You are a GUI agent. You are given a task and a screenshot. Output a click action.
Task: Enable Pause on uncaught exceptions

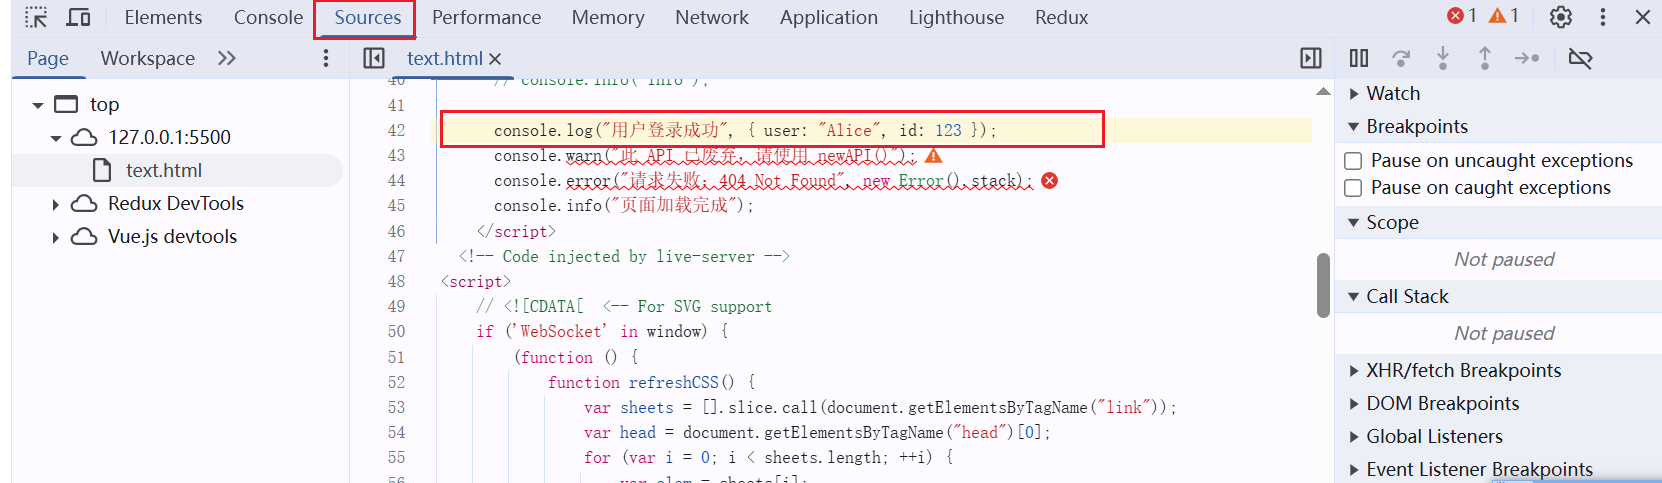1353,160
